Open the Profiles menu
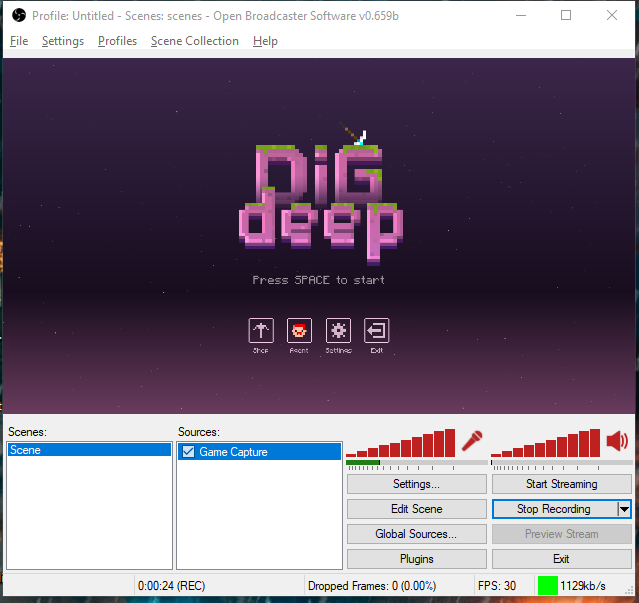The image size is (639, 603). [x=117, y=41]
